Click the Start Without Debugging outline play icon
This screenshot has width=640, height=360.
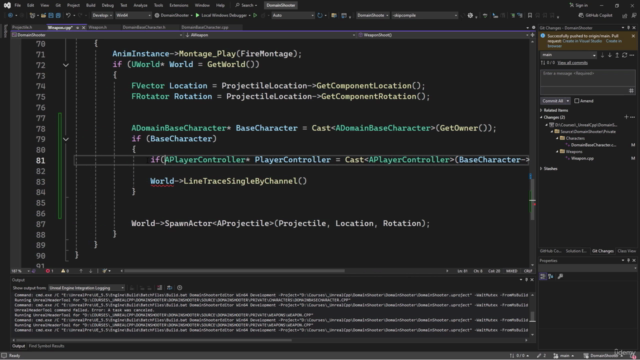pos(255,16)
